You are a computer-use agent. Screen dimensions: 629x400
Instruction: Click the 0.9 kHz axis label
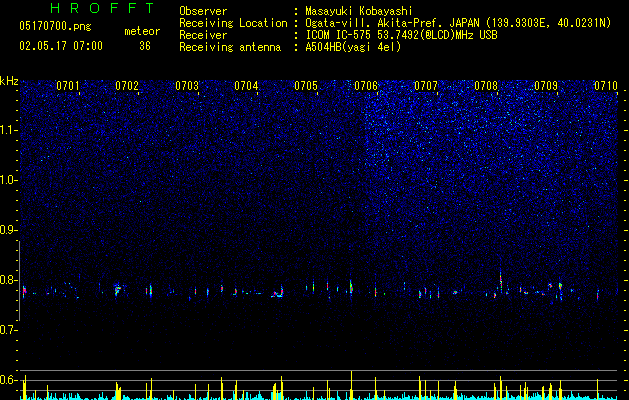click(8, 230)
